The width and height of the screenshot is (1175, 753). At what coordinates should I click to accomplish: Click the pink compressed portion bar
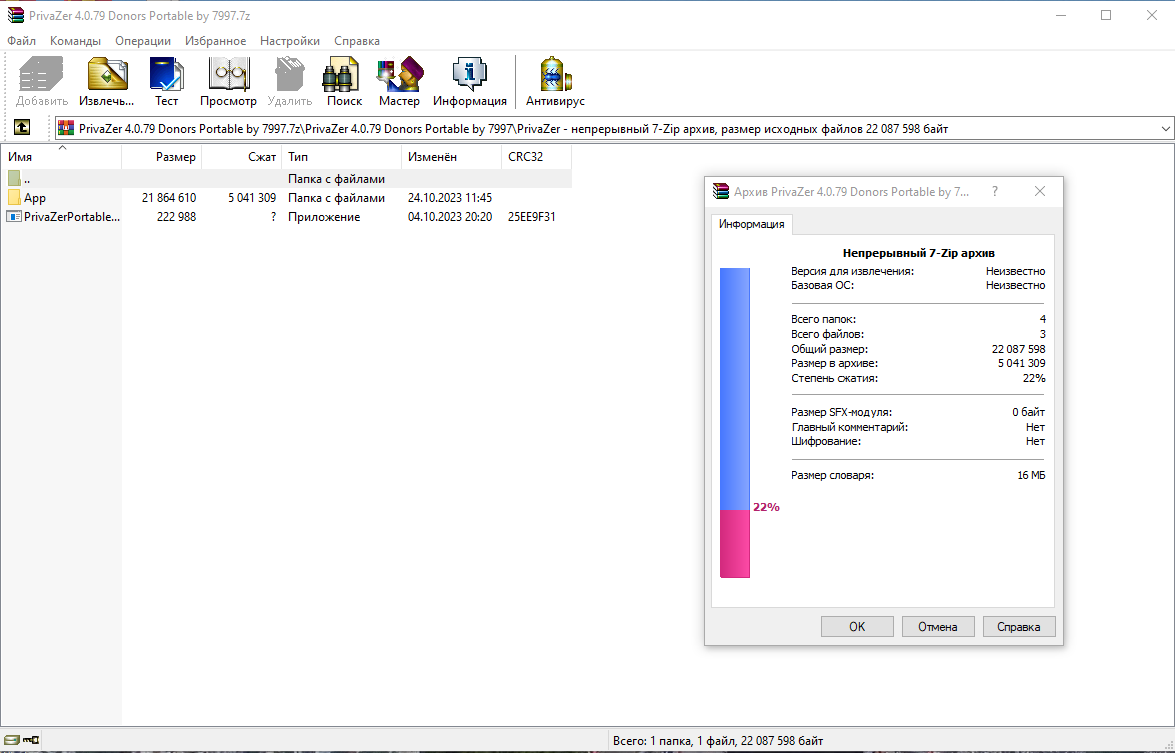[x=734, y=544]
